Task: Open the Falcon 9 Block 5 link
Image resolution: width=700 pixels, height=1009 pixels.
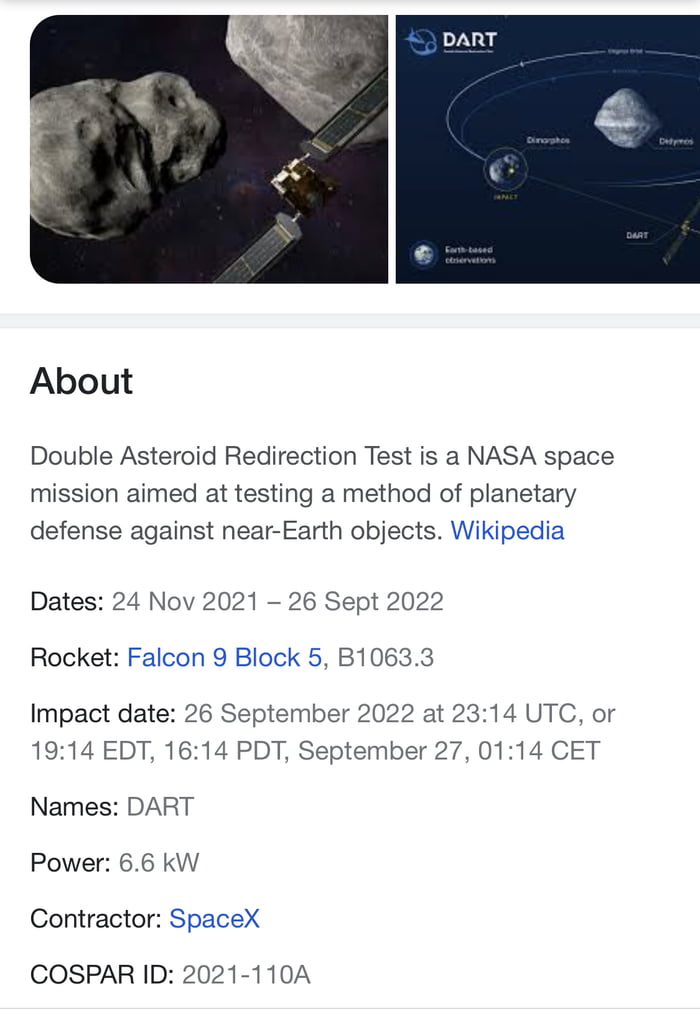Action: (x=224, y=657)
